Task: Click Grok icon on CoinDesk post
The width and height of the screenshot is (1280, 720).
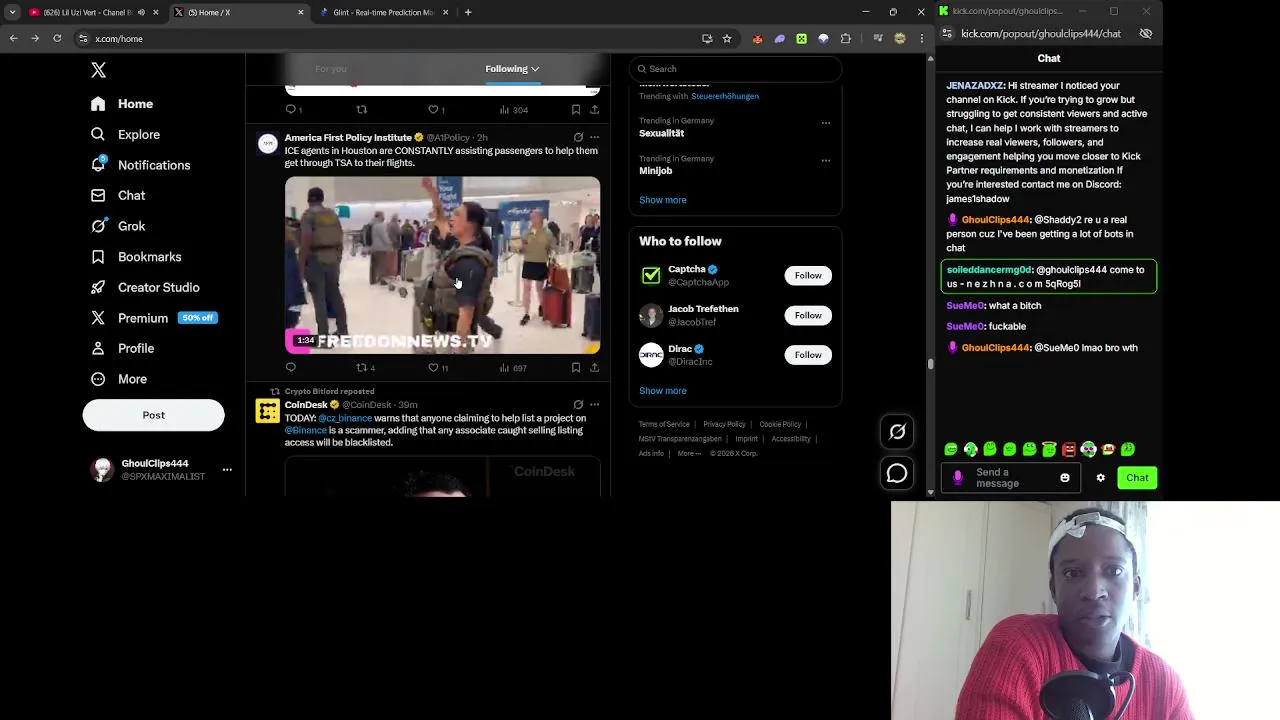Action: click(x=578, y=405)
